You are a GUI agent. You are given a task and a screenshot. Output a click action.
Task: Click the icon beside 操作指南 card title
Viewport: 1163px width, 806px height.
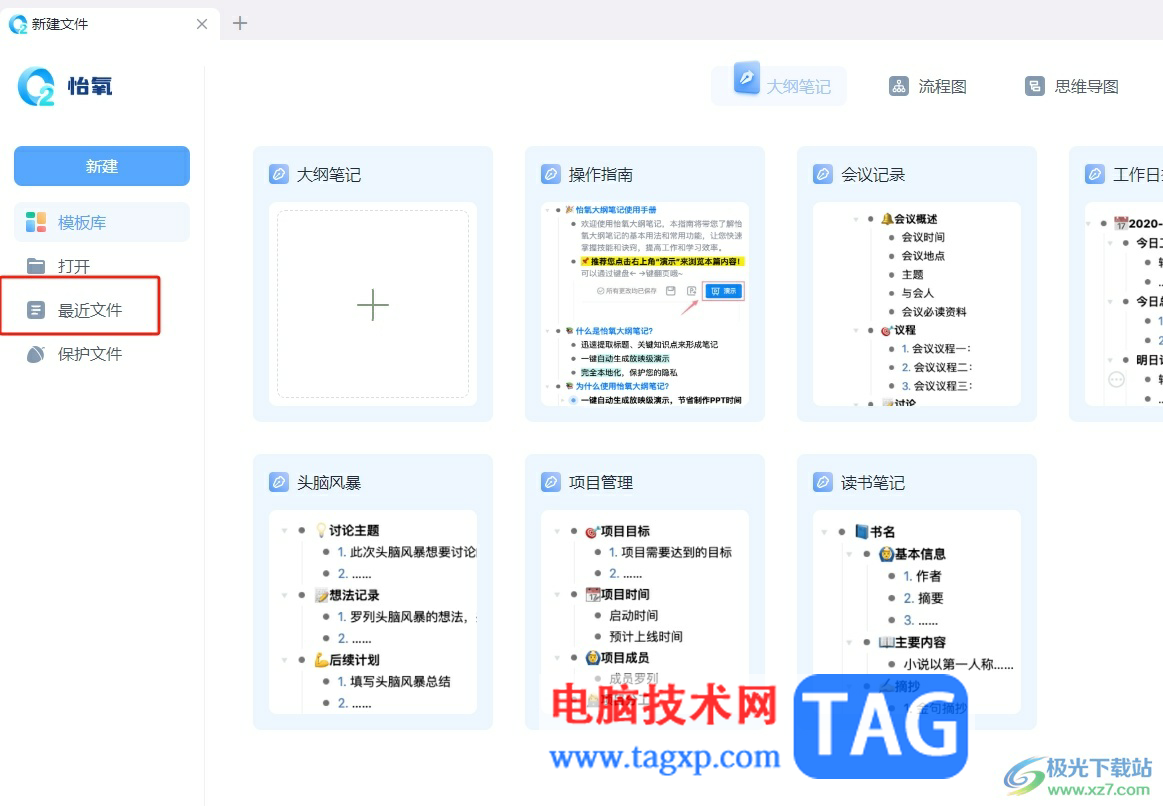[551, 174]
